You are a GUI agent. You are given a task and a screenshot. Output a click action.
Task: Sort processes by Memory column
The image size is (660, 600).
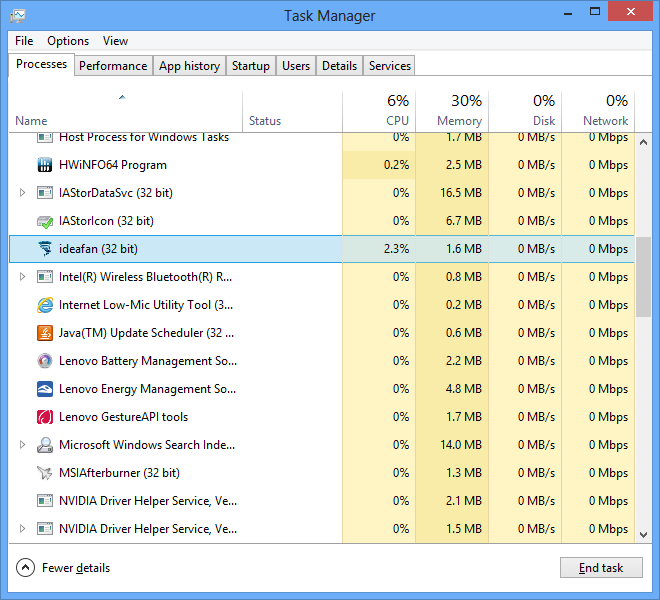452,112
